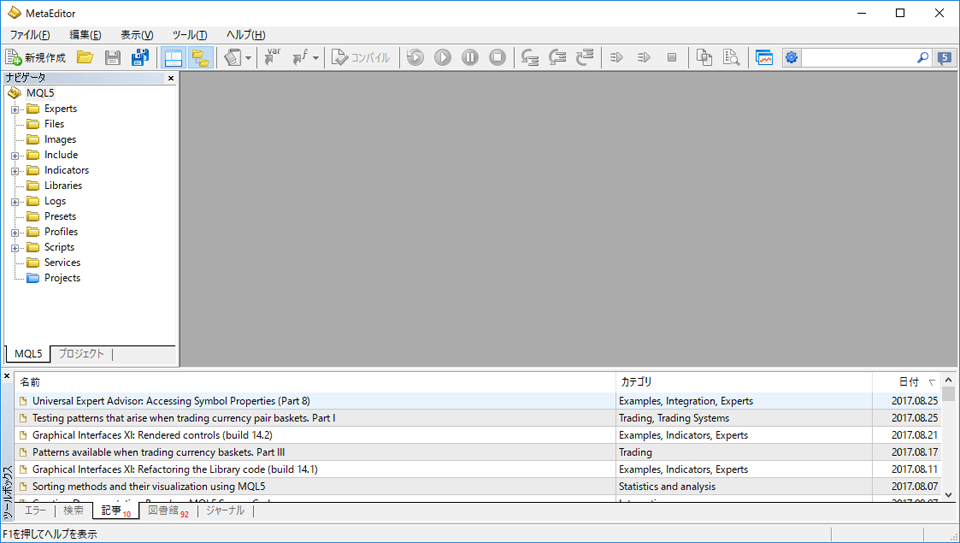Click the stop debugging icon
The height and width of the screenshot is (543, 960).
(497, 58)
